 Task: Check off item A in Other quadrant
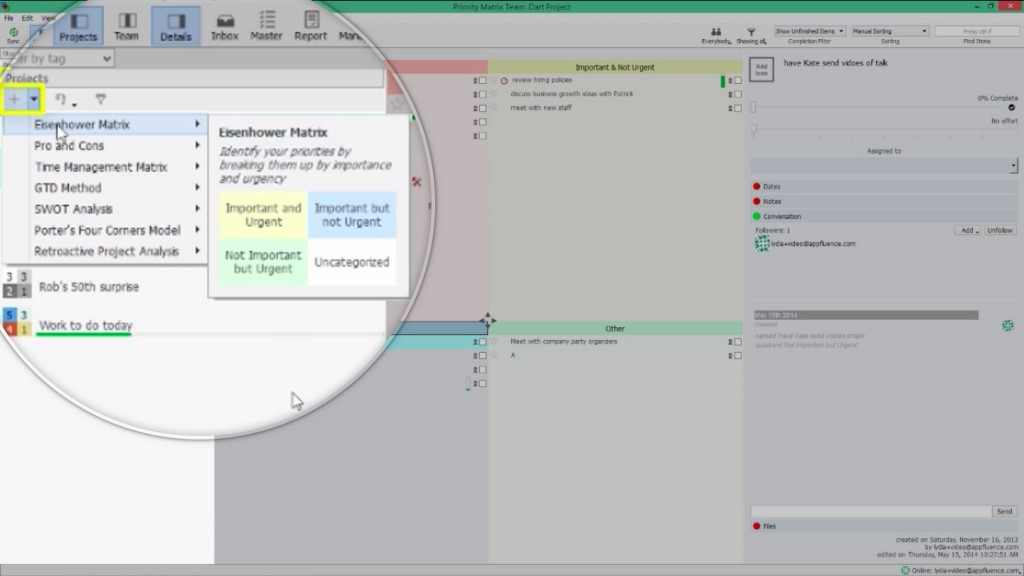[x=738, y=355]
